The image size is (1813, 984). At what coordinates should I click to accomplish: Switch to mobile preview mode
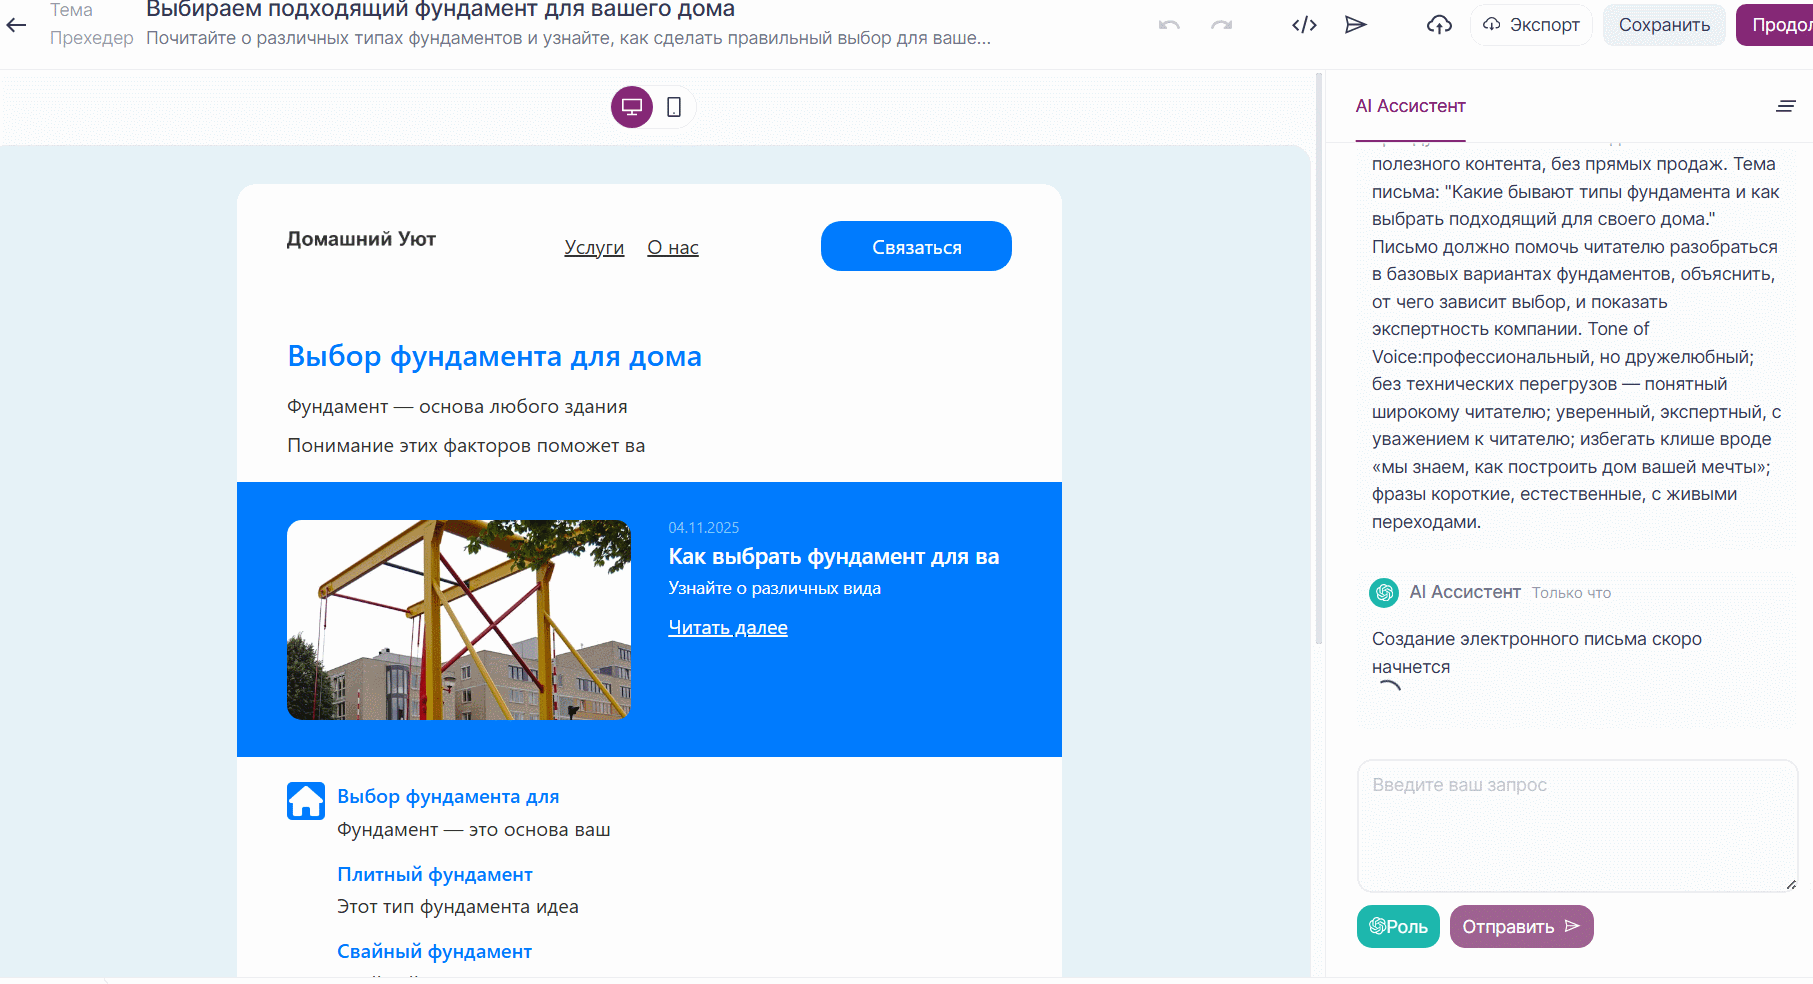[674, 107]
